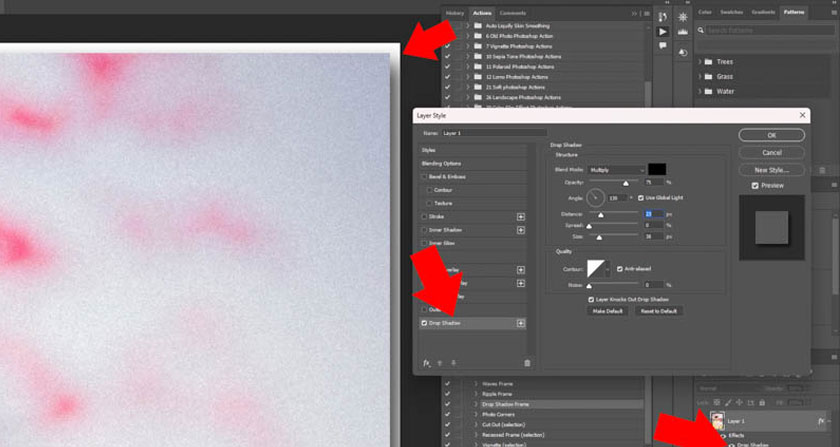
Task: Click the lock transparent pixels icon
Action: tap(717, 402)
